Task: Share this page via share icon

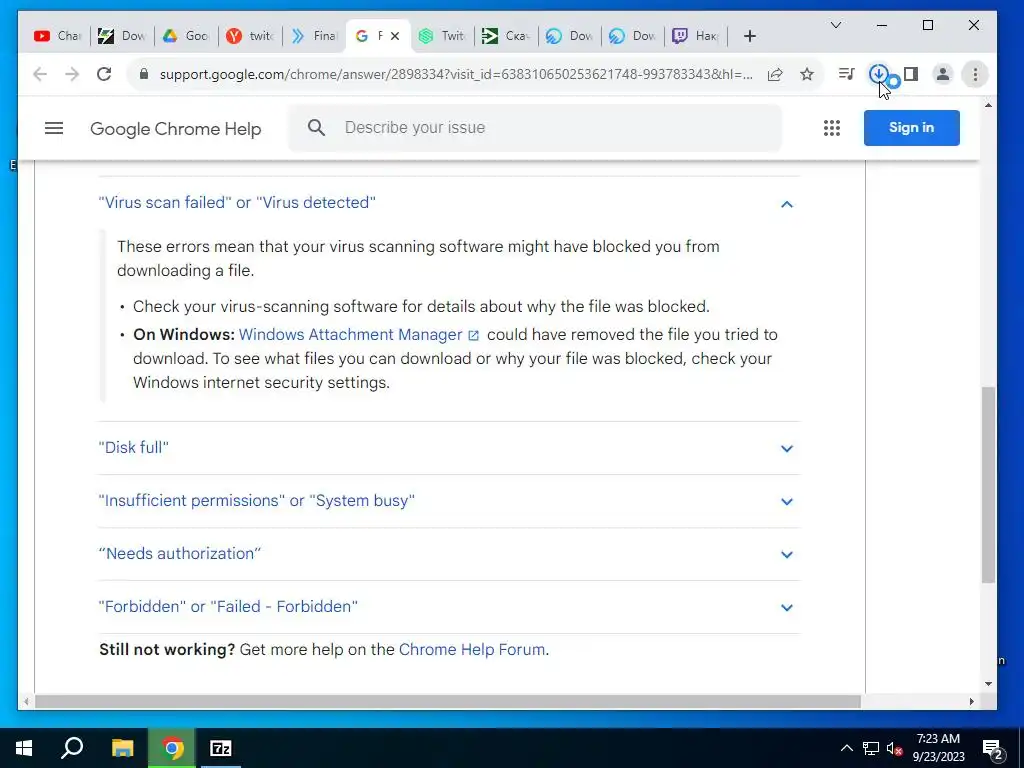Action: (x=775, y=74)
